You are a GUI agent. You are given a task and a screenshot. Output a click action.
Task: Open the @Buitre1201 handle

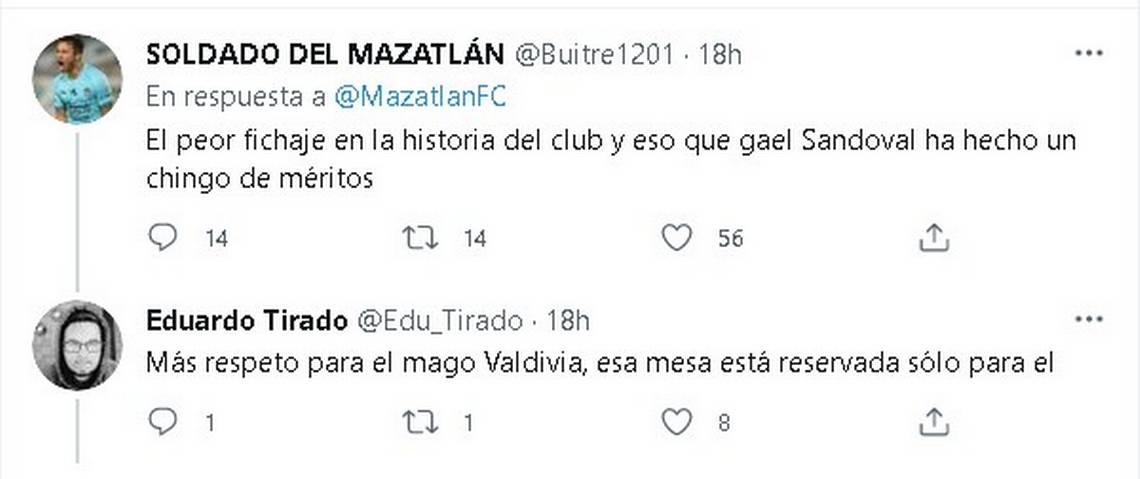(x=595, y=54)
